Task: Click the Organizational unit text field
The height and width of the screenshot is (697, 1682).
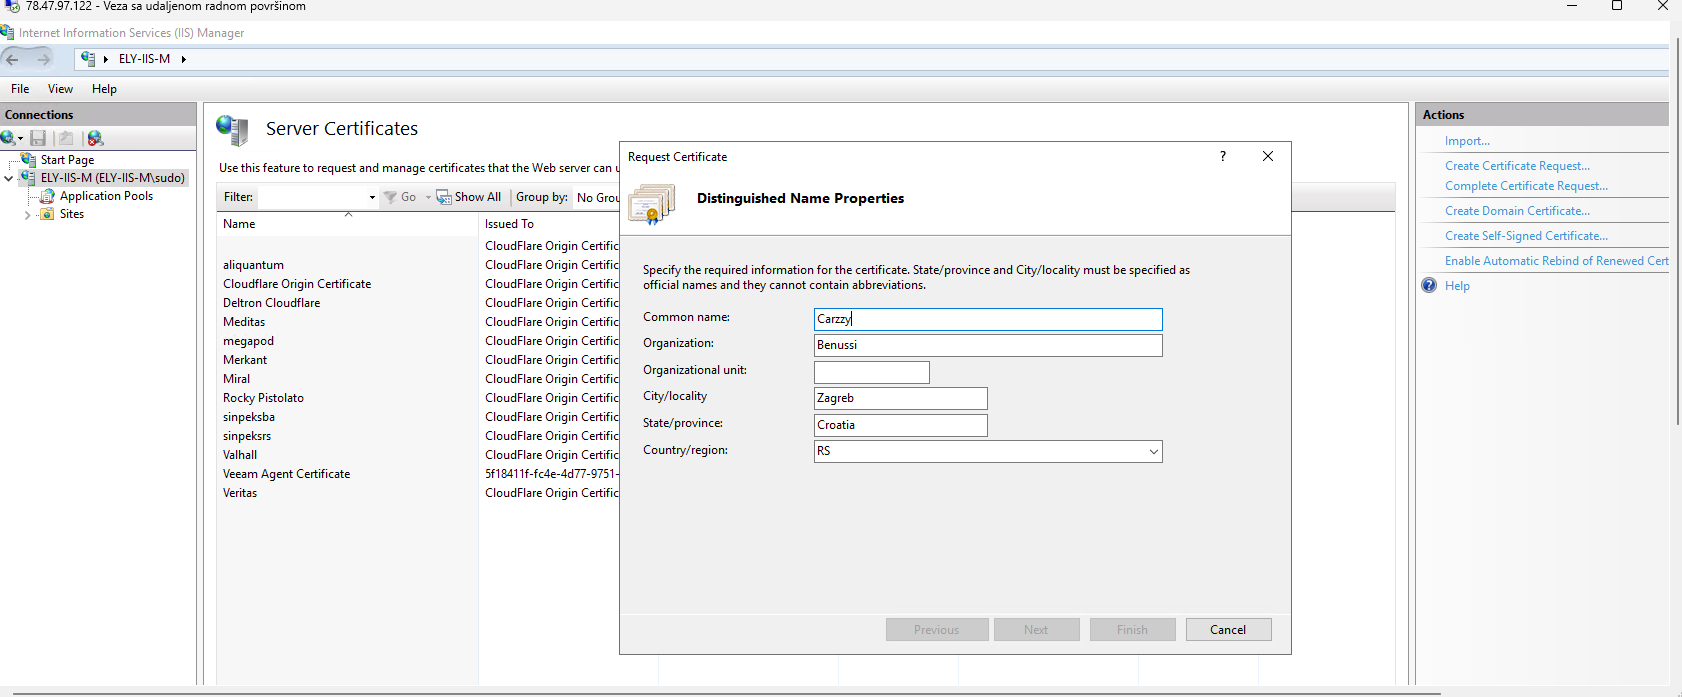Action: pos(871,372)
